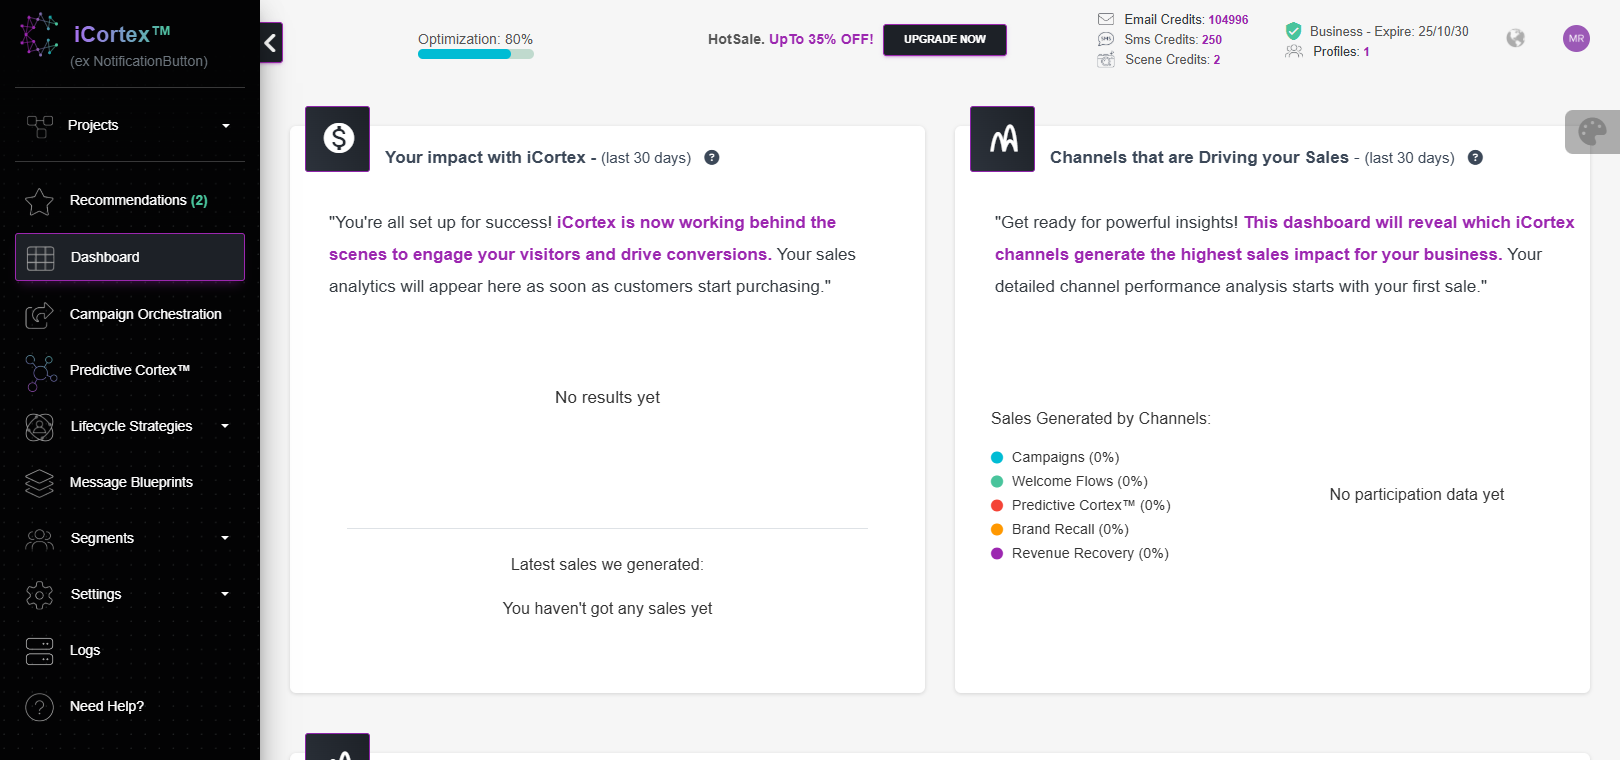Click the Dashboard grid icon
Image resolution: width=1620 pixels, height=760 pixels.
pos(41,258)
